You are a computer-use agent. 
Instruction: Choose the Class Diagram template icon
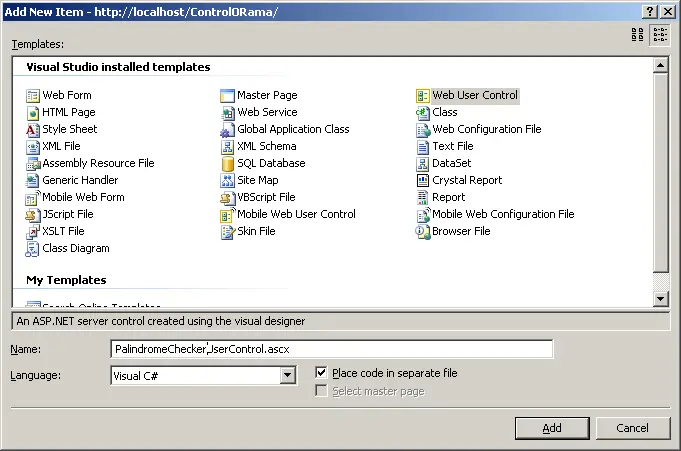point(33,249)
